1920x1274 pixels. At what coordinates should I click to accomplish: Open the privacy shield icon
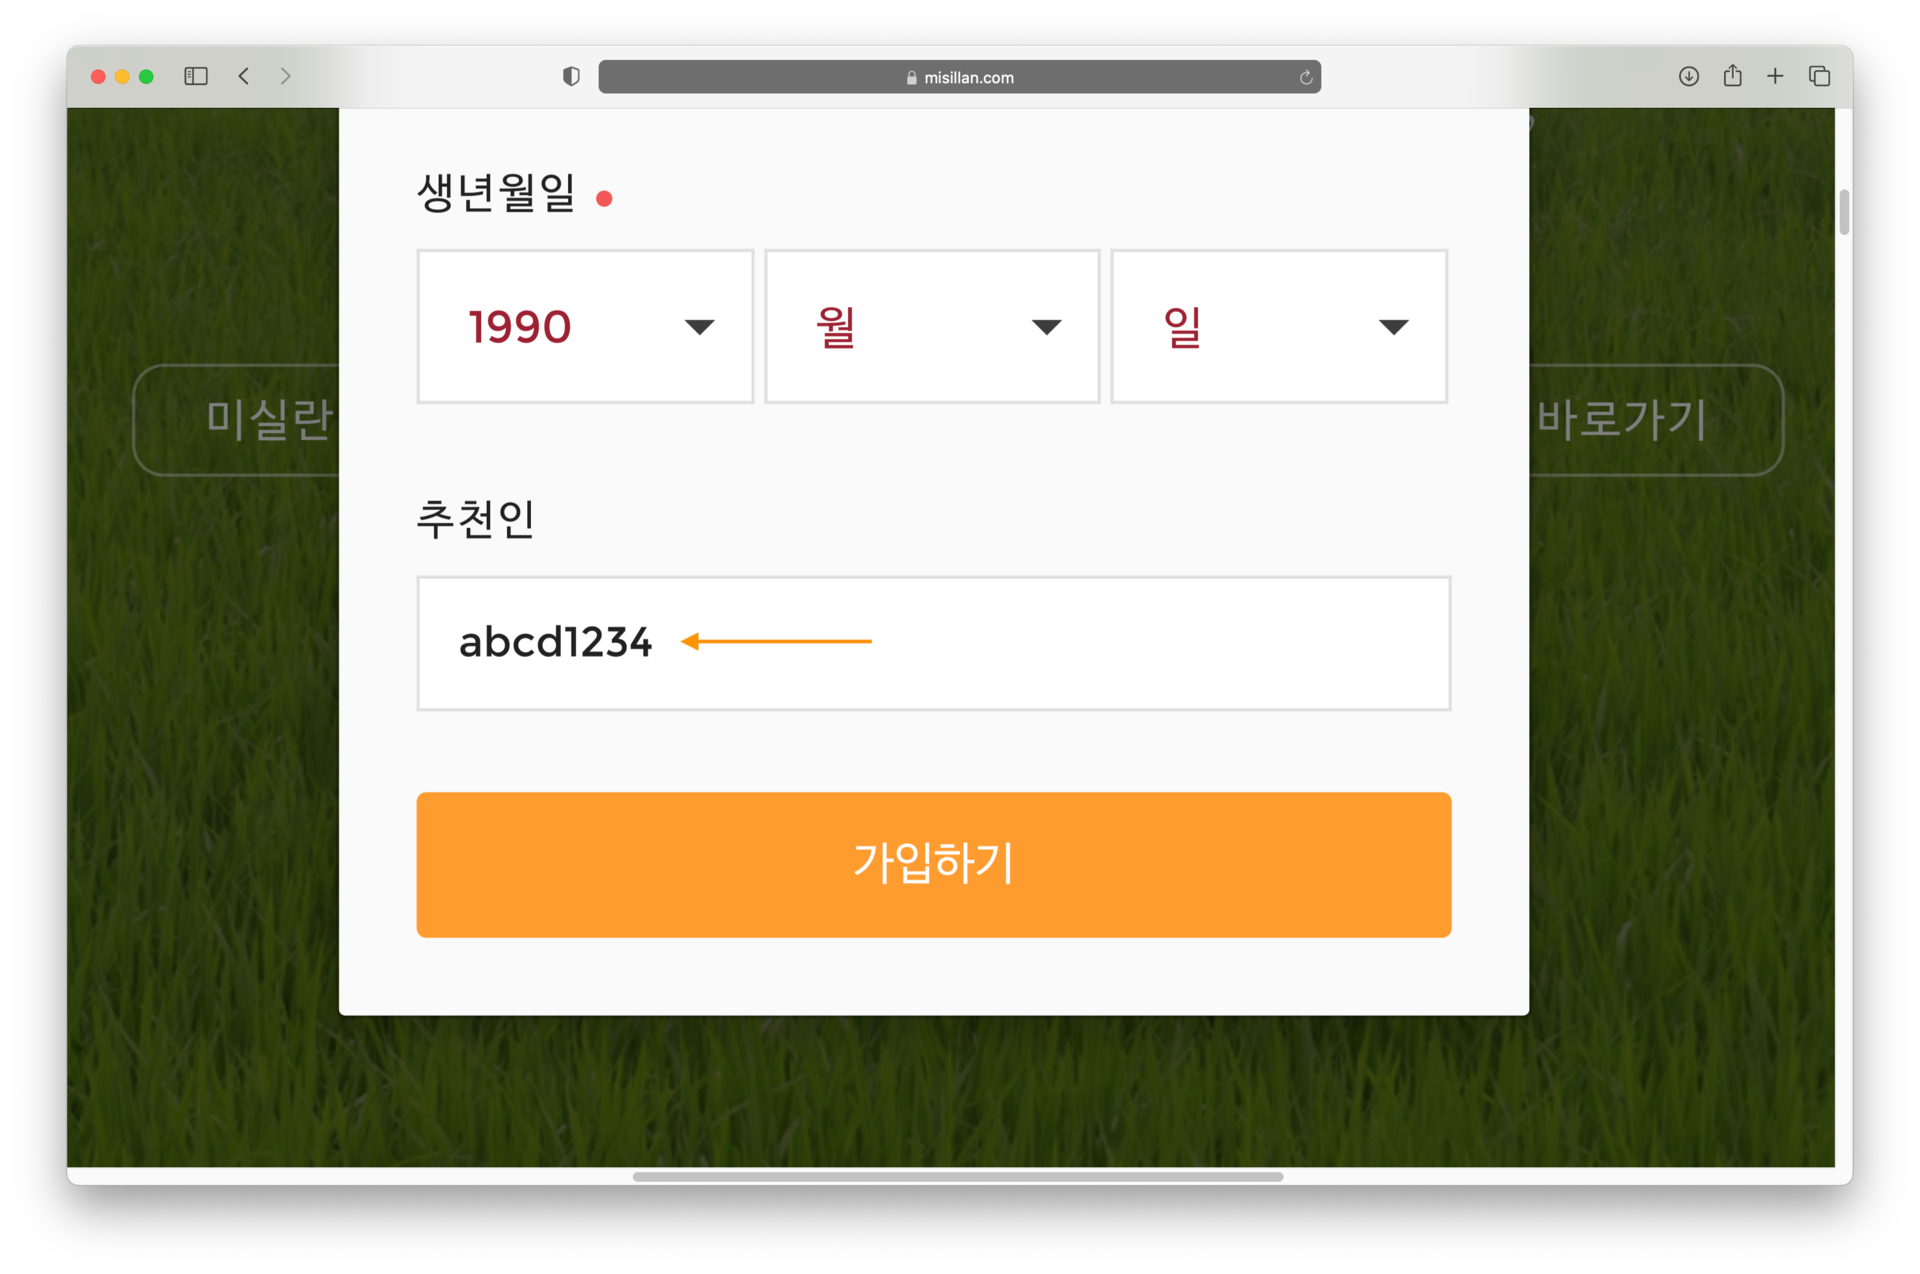(x=571, y=76)
